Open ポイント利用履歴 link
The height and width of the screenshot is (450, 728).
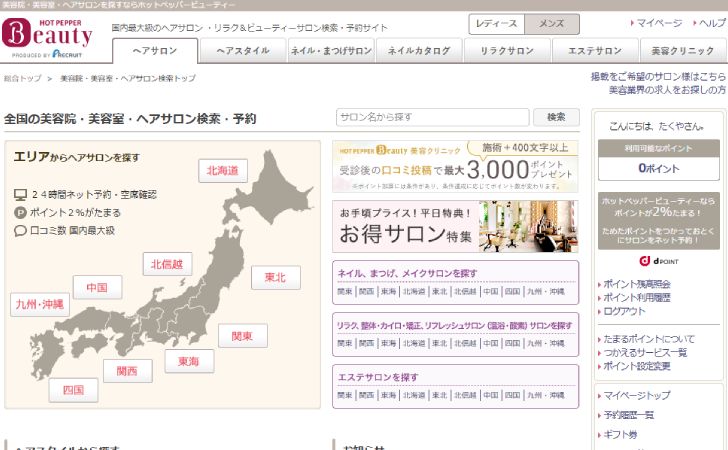[x=638, y=298]
